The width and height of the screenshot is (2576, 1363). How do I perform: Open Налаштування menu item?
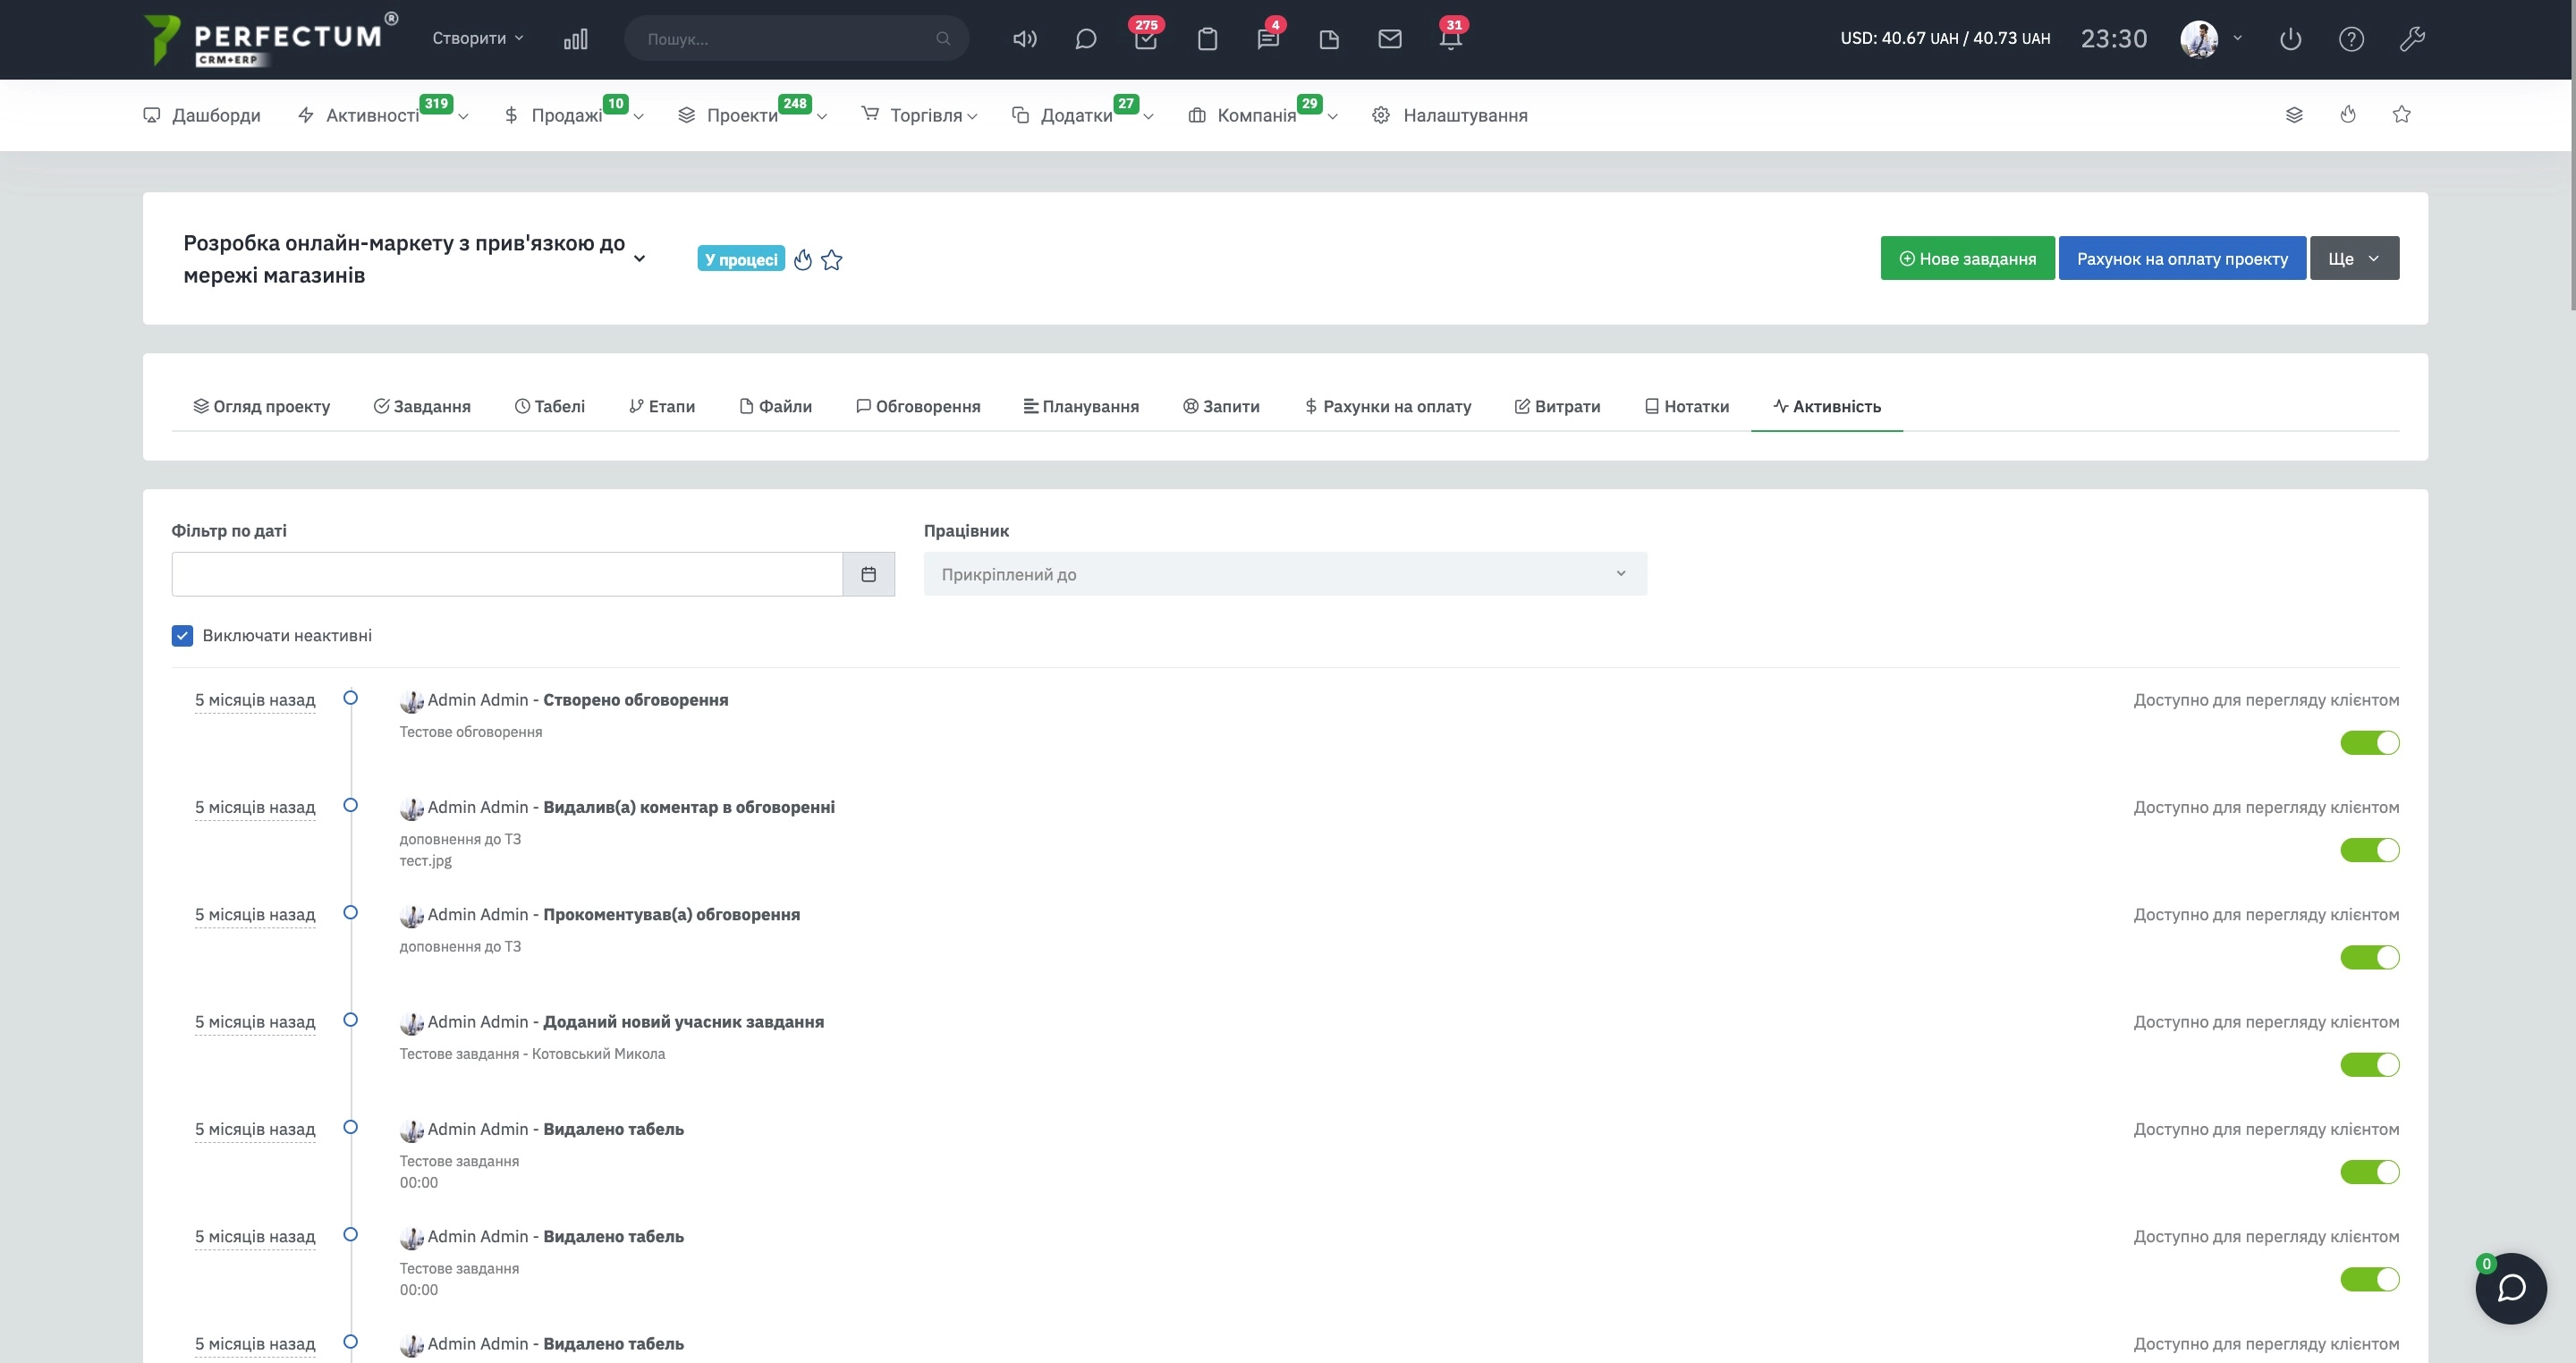pyautogui.click(x=1450, y=115)
